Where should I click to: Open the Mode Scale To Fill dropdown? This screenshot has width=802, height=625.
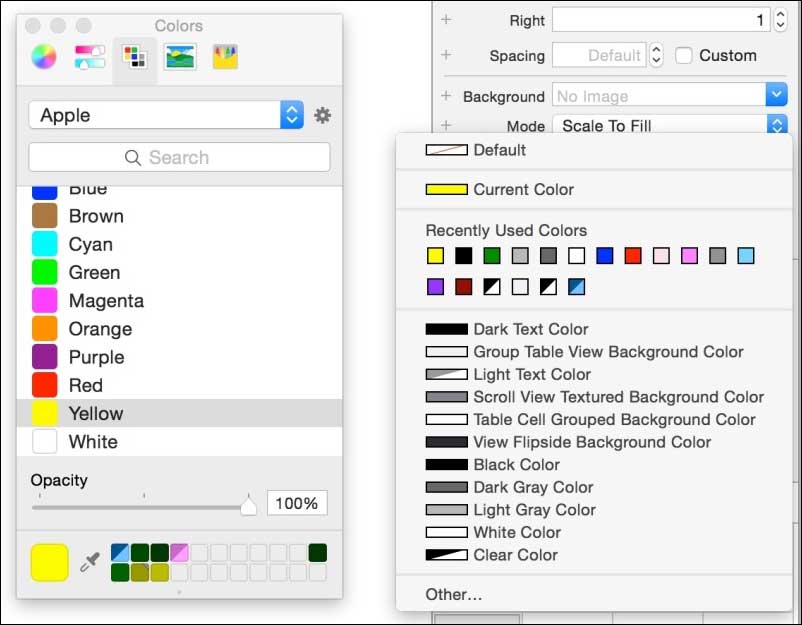click(x=776, y=126)
